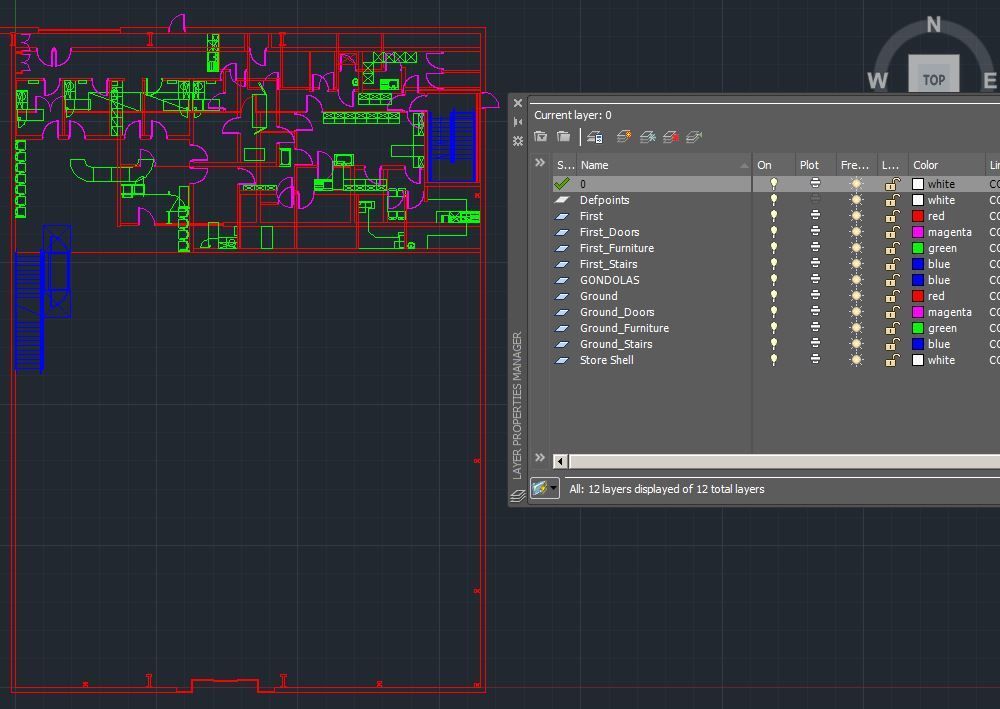This screenshot has width=1000, height=709.
Task: Click the sort arrow in the Name column header
Action: tap(744, 165)
